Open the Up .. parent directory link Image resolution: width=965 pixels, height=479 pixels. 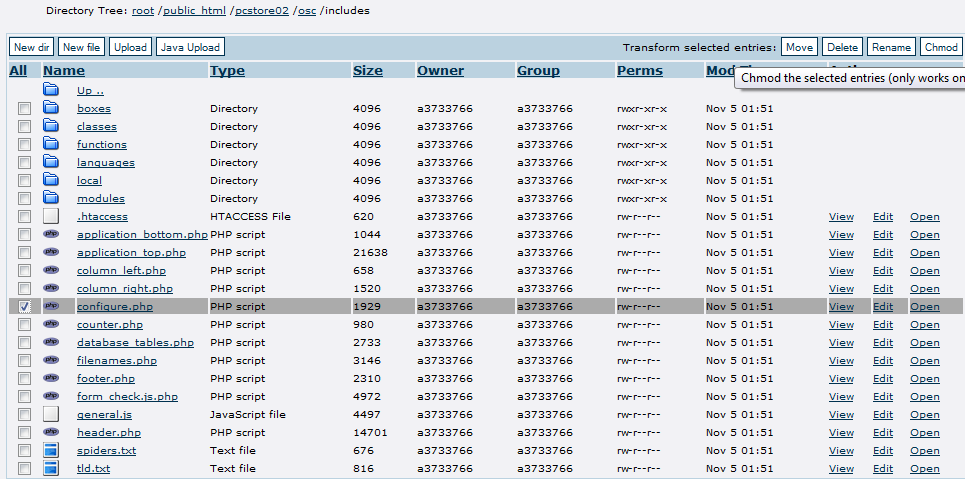[x=90, y=91]
